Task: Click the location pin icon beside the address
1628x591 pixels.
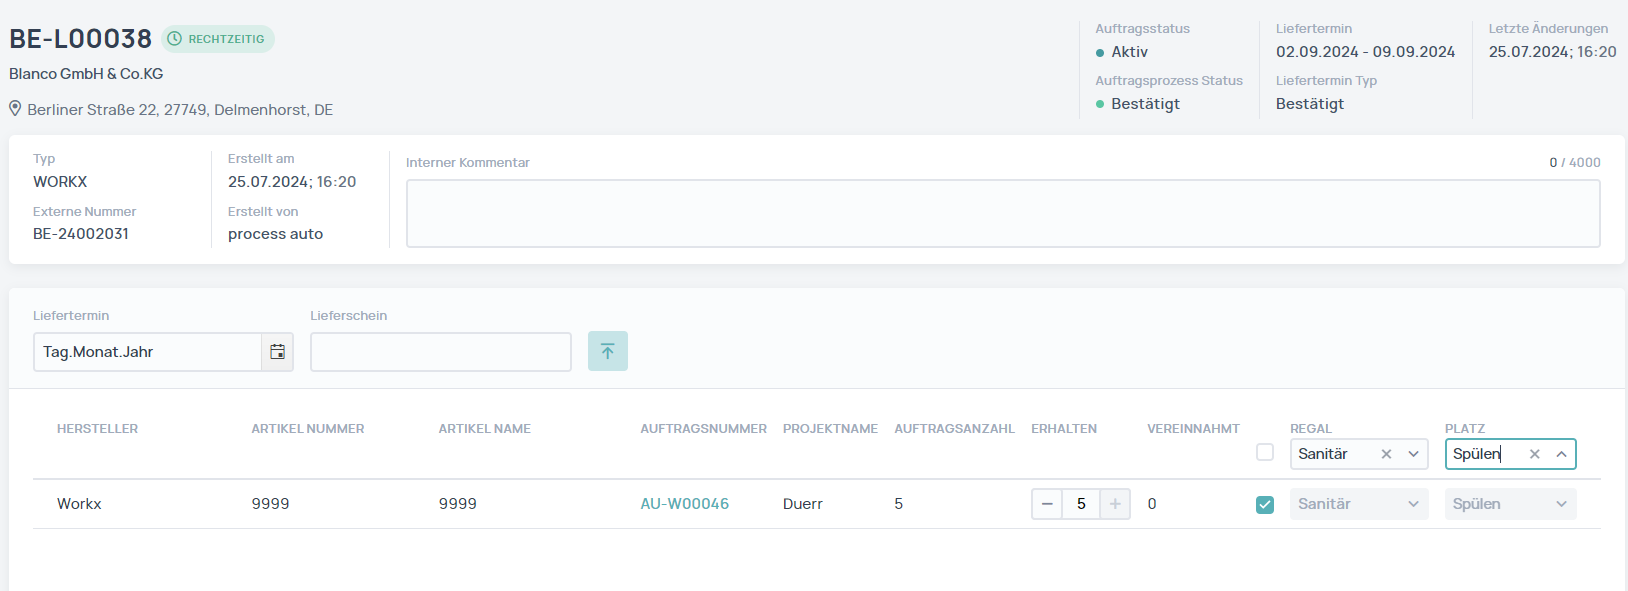Action: coord(16,109)
